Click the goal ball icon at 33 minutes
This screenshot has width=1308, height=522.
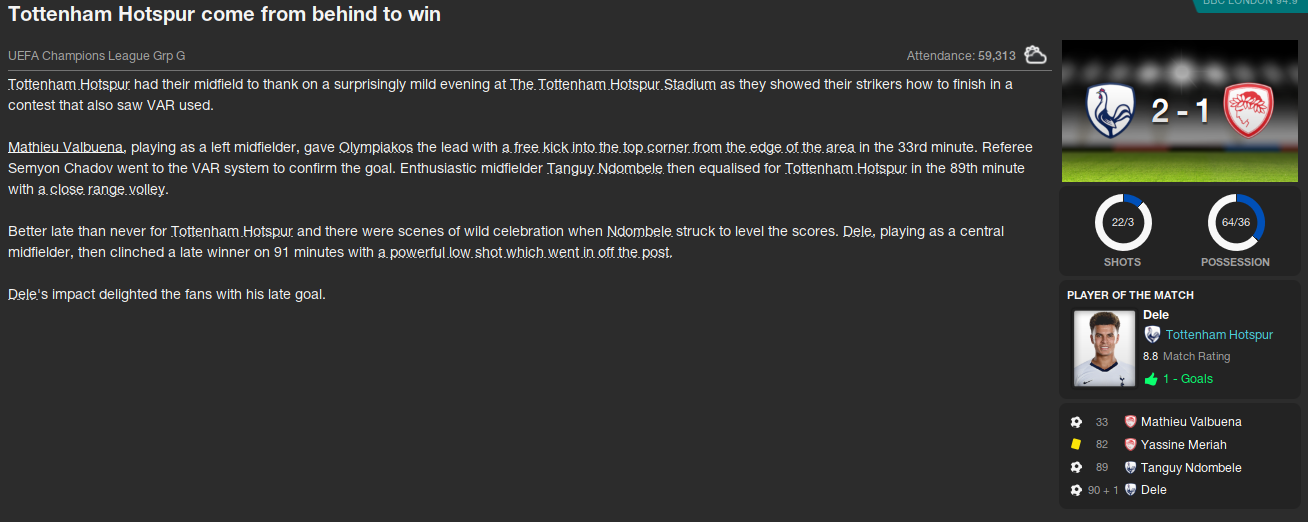1076,422
